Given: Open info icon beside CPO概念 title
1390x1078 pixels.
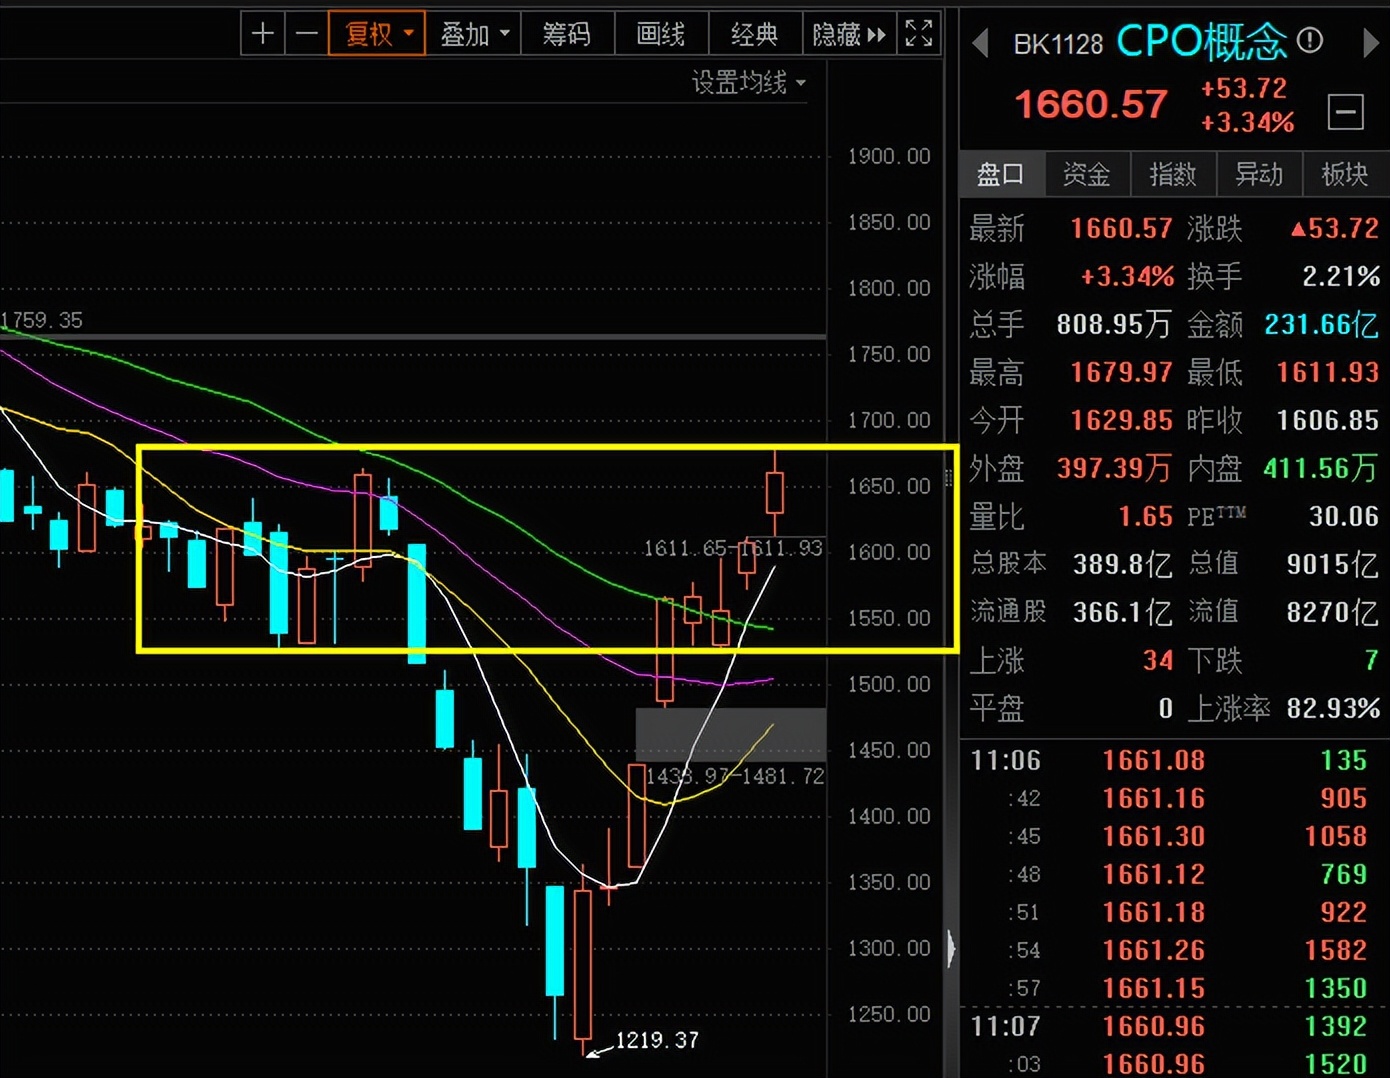Looking at the screenshot, I should click(1309, 41).
